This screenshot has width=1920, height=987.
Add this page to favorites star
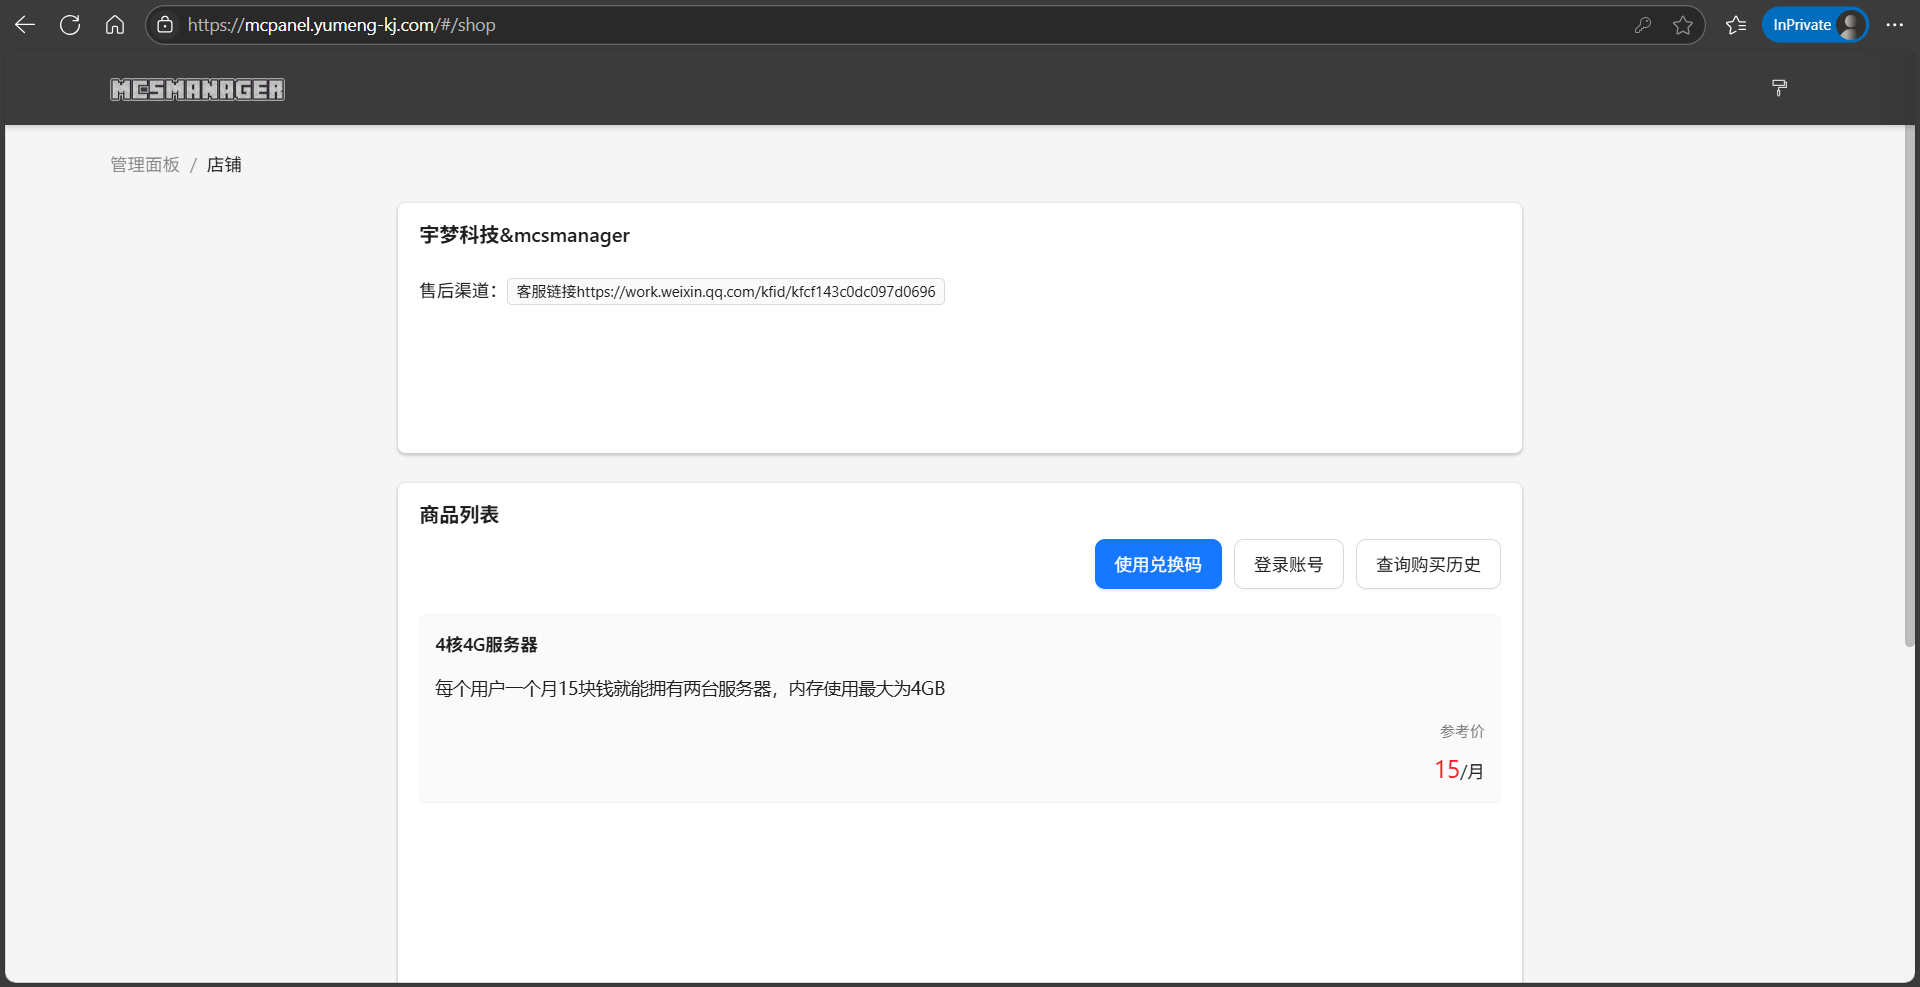pos(1683,25)
